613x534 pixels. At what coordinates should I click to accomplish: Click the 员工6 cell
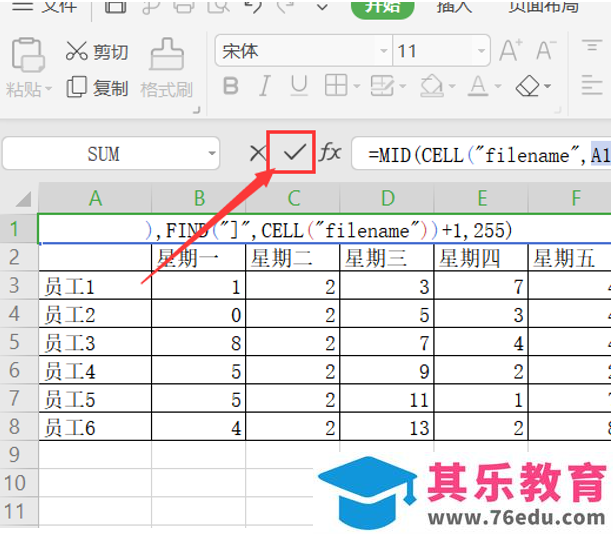tap(95, 426)
